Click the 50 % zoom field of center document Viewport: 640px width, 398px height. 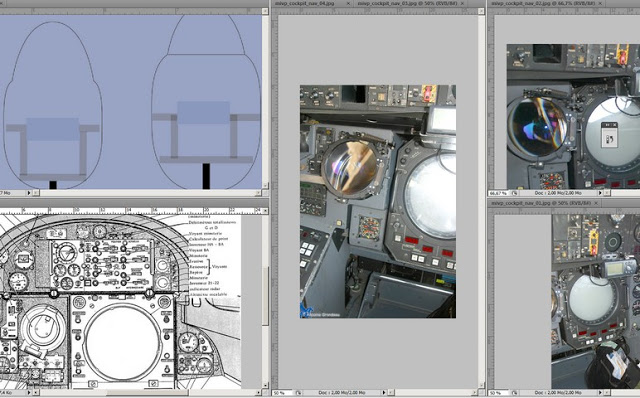282,393
